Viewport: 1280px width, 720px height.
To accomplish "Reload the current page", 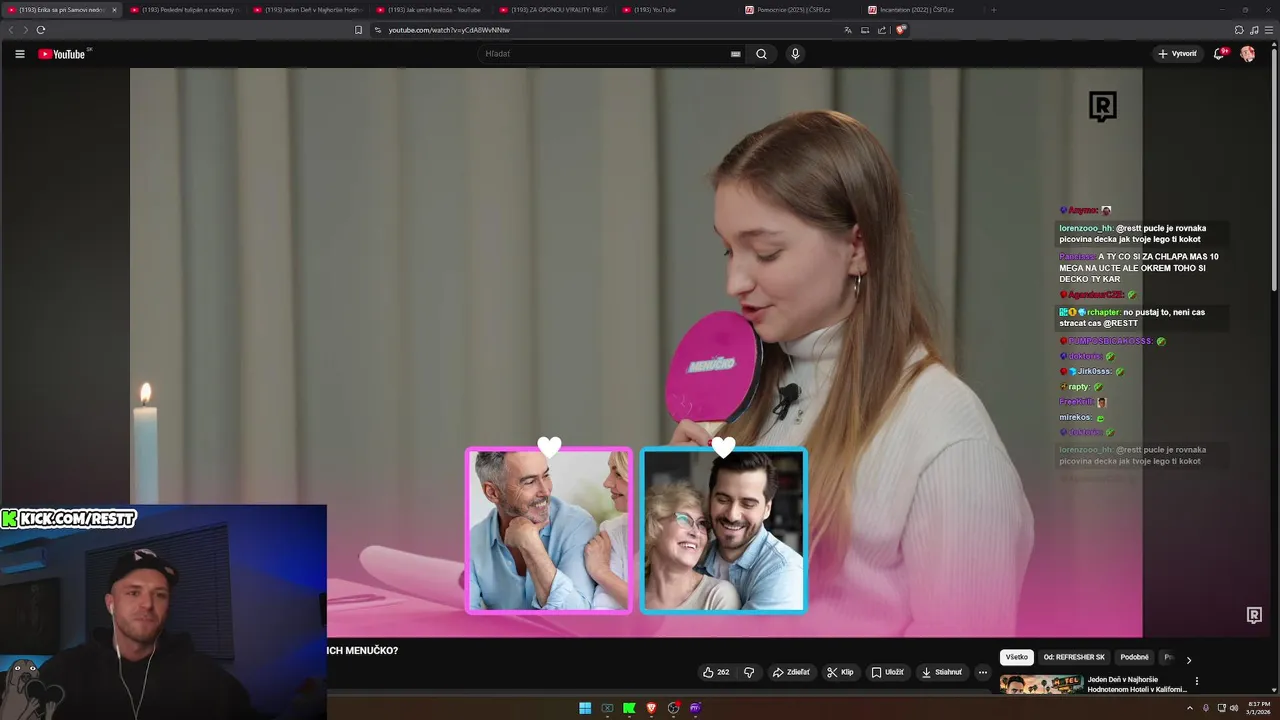I will click(41, 30).
